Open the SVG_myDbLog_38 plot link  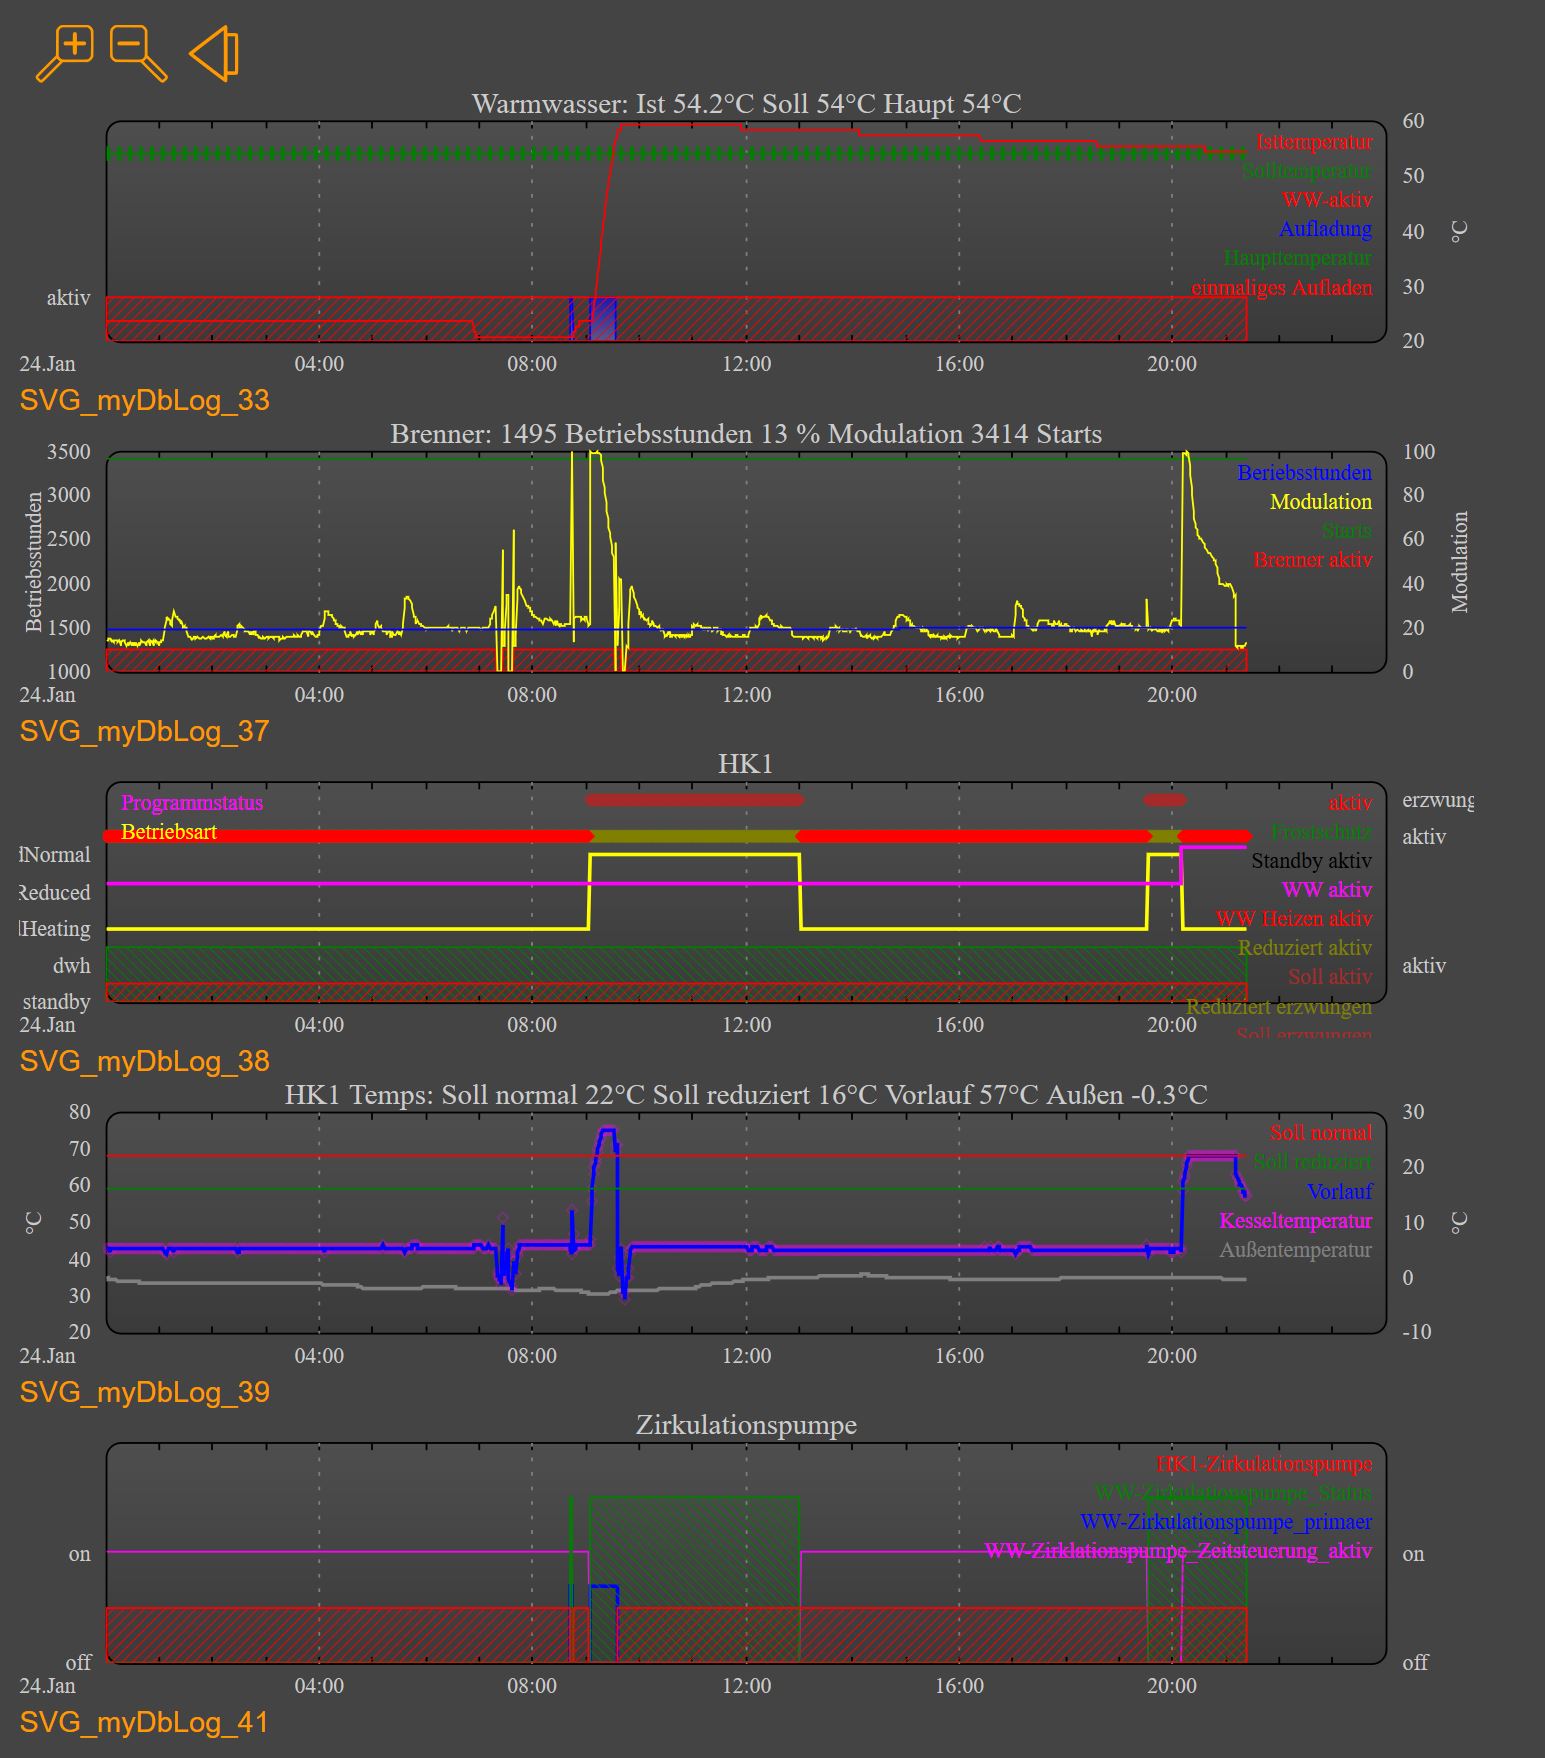click(x=145, y=1061)
